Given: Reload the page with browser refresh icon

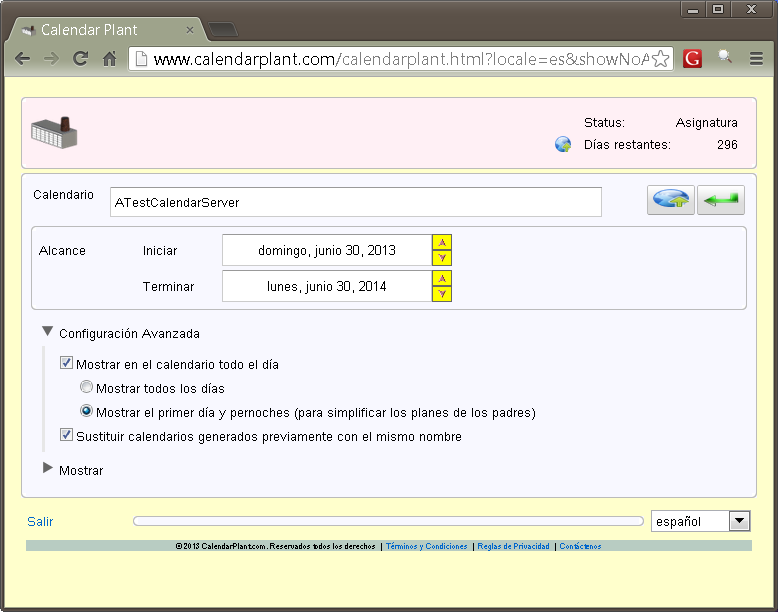Looking at the screenshot, I should (80, 59).
